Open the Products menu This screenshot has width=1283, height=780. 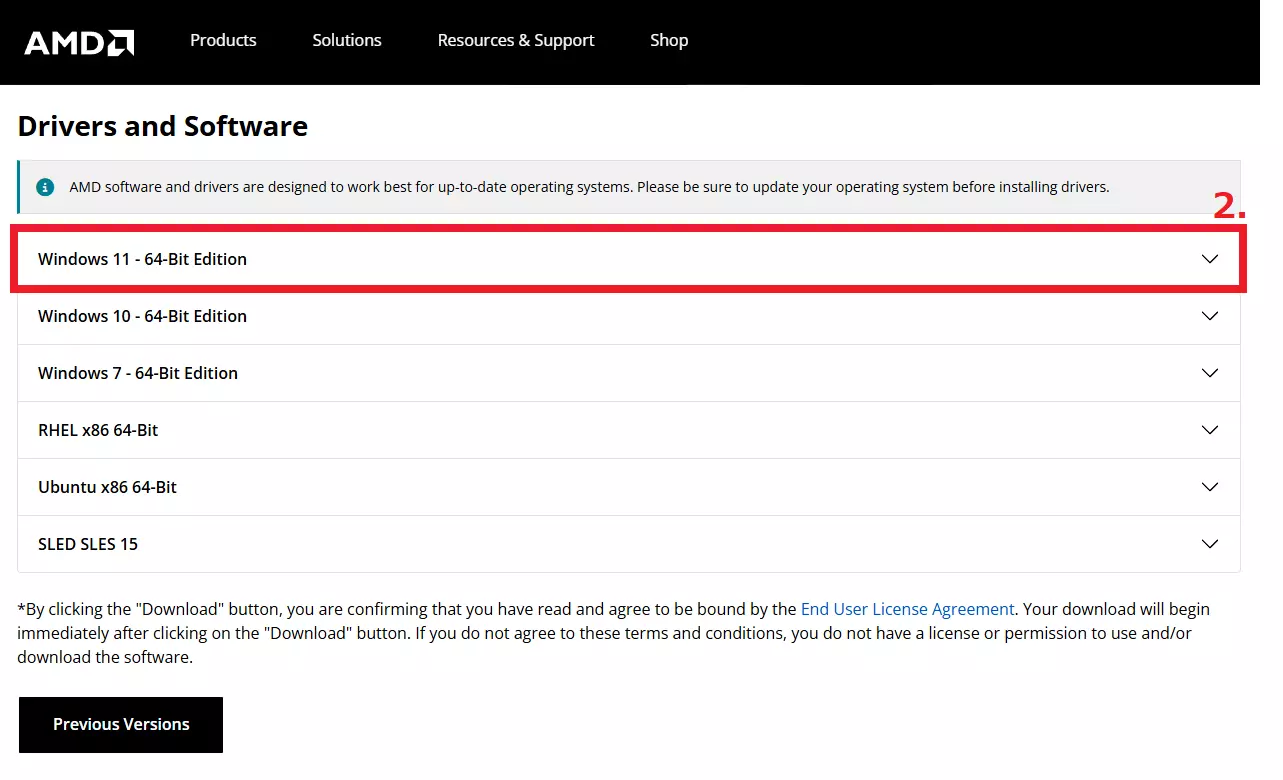tap(223, 40)
